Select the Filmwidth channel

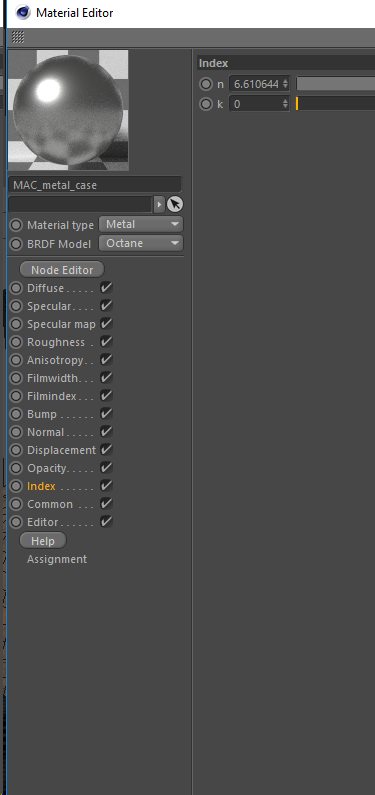[53, 378]
